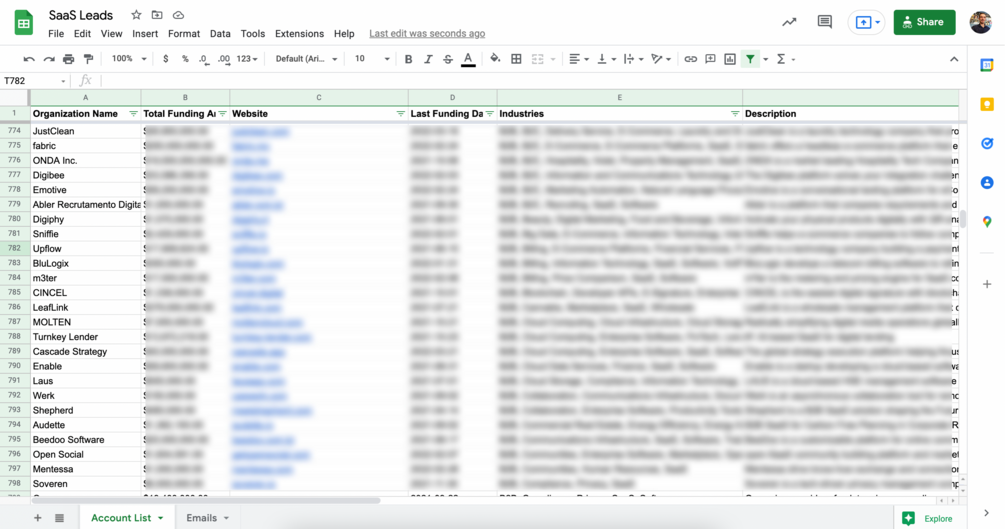This screenshot has height=529, width=1005.
Task: Switch to the Emails sheet tab
Action: [x=207, y=517]
